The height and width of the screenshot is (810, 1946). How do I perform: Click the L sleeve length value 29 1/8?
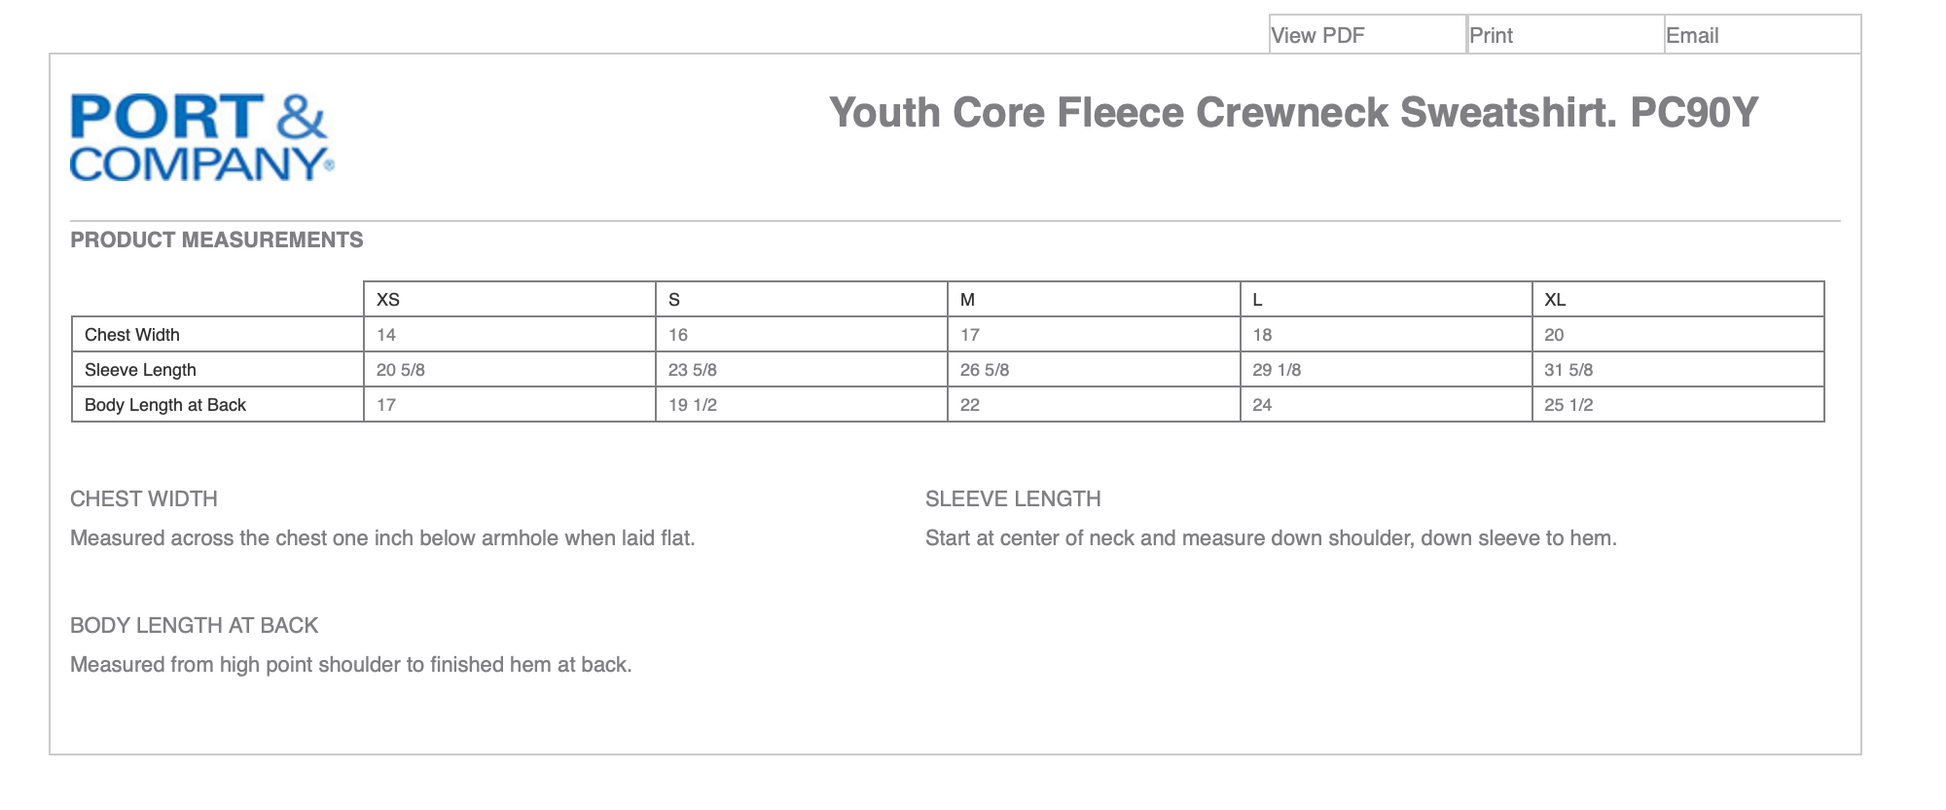(x=1276, y=370)
